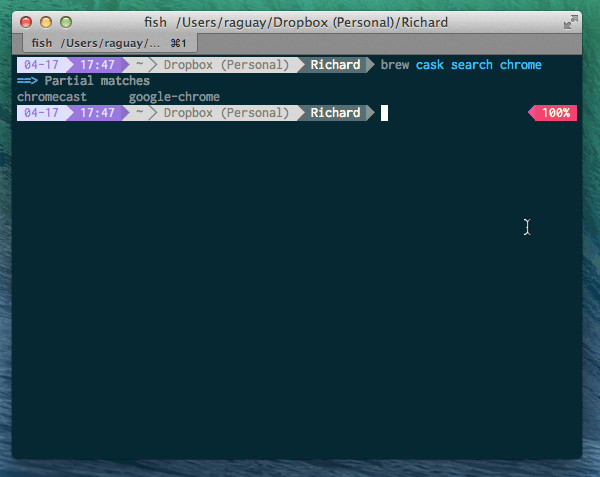Click the 'google-chrome' search result text
Screen dimensions: 600x477
(174, 97)
